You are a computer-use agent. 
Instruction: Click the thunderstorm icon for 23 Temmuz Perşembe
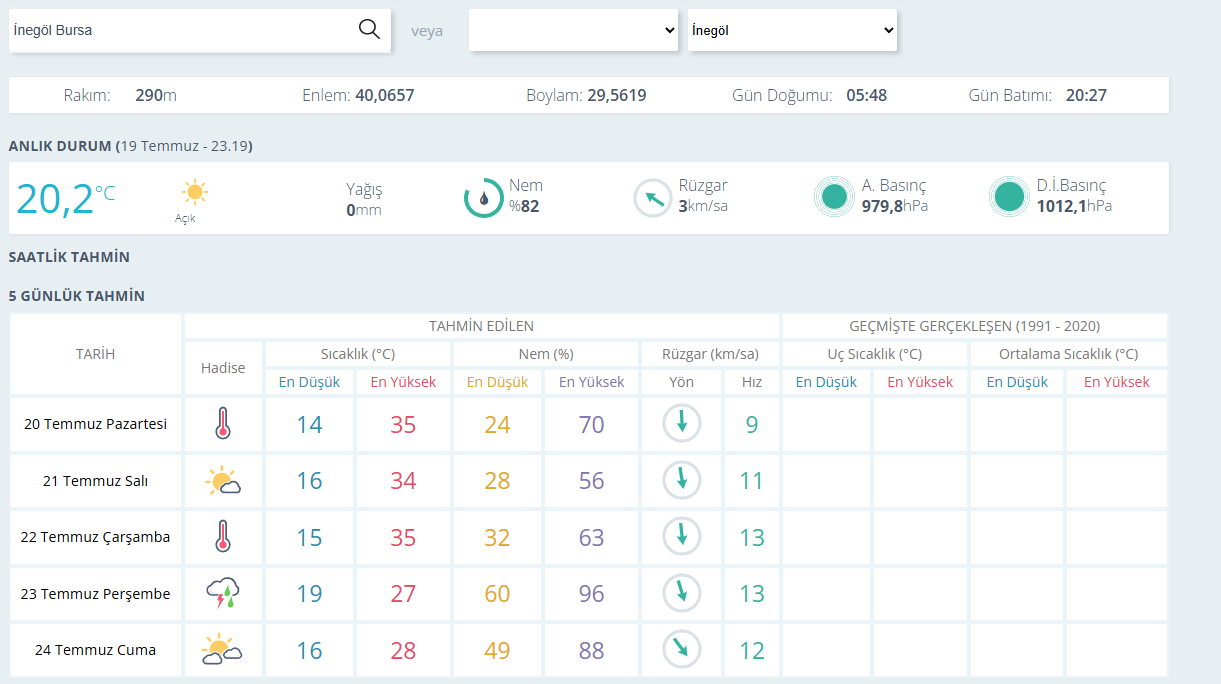pyautogui.click(x=223, y=594)
